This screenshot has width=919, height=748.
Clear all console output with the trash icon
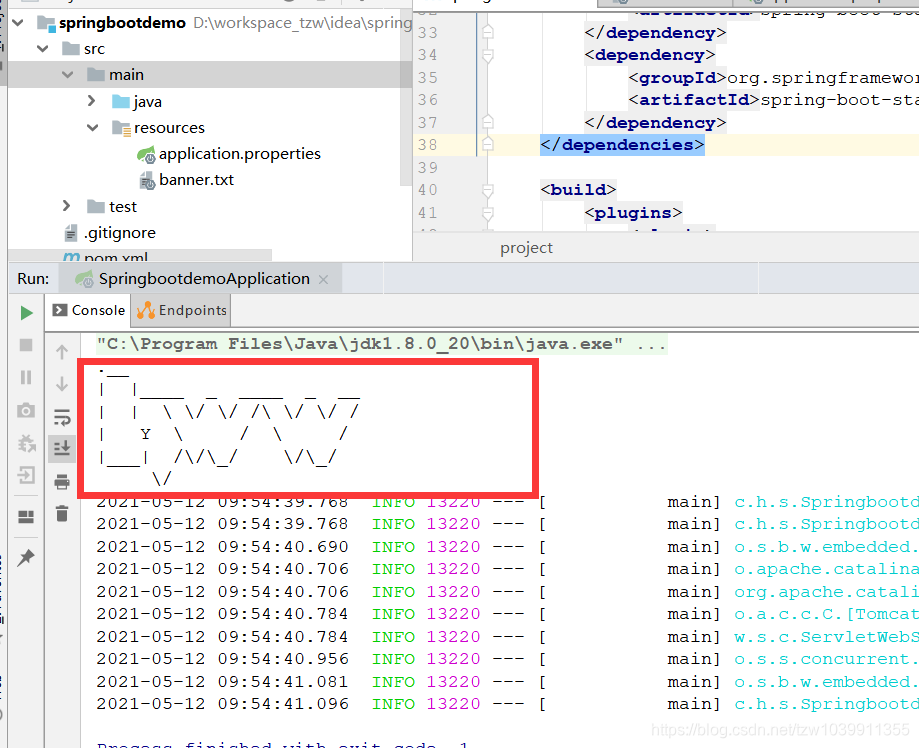(x=62, y=513)
